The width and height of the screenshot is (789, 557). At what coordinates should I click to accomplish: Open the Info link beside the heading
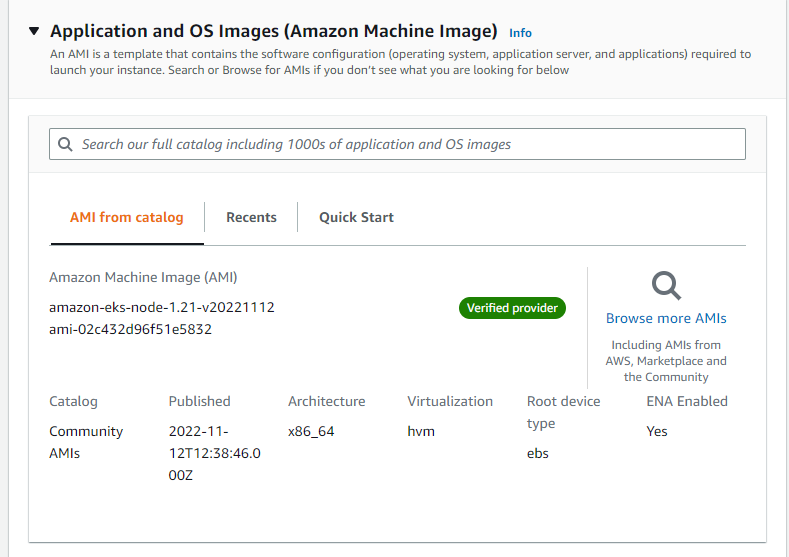(x=520, y=33)
